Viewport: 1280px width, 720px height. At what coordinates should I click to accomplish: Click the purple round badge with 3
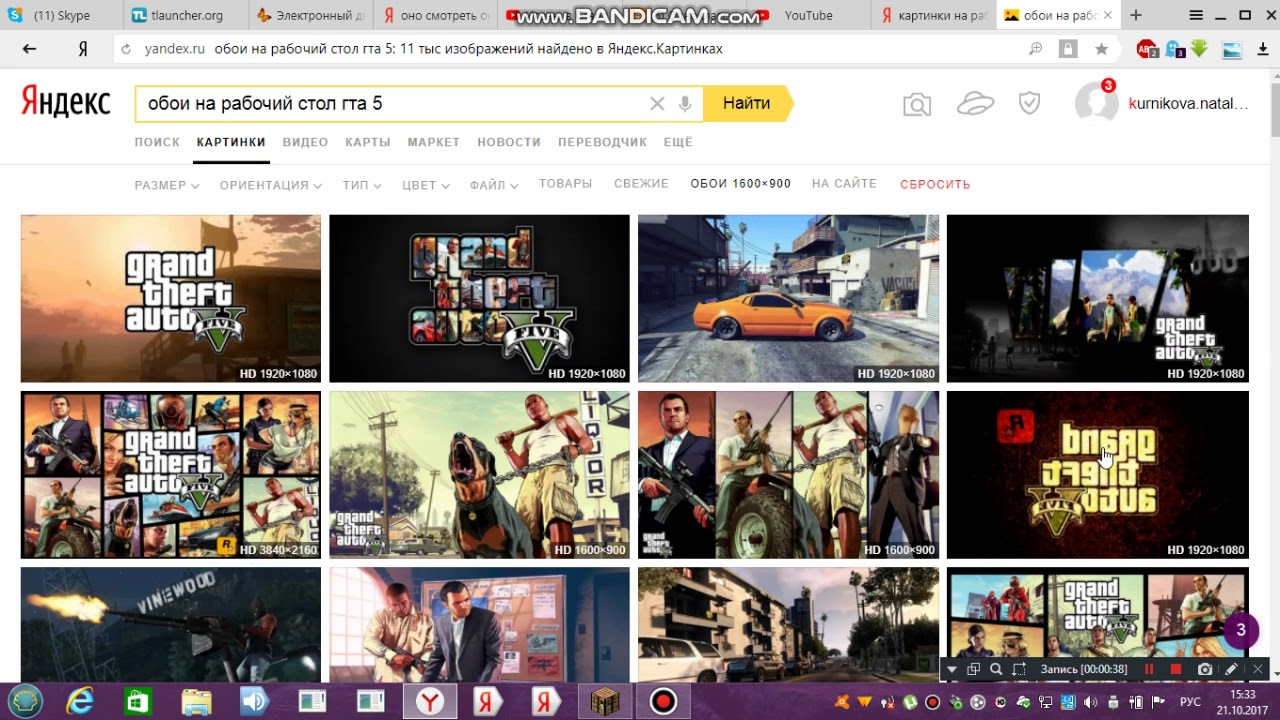coord(1241,630)
